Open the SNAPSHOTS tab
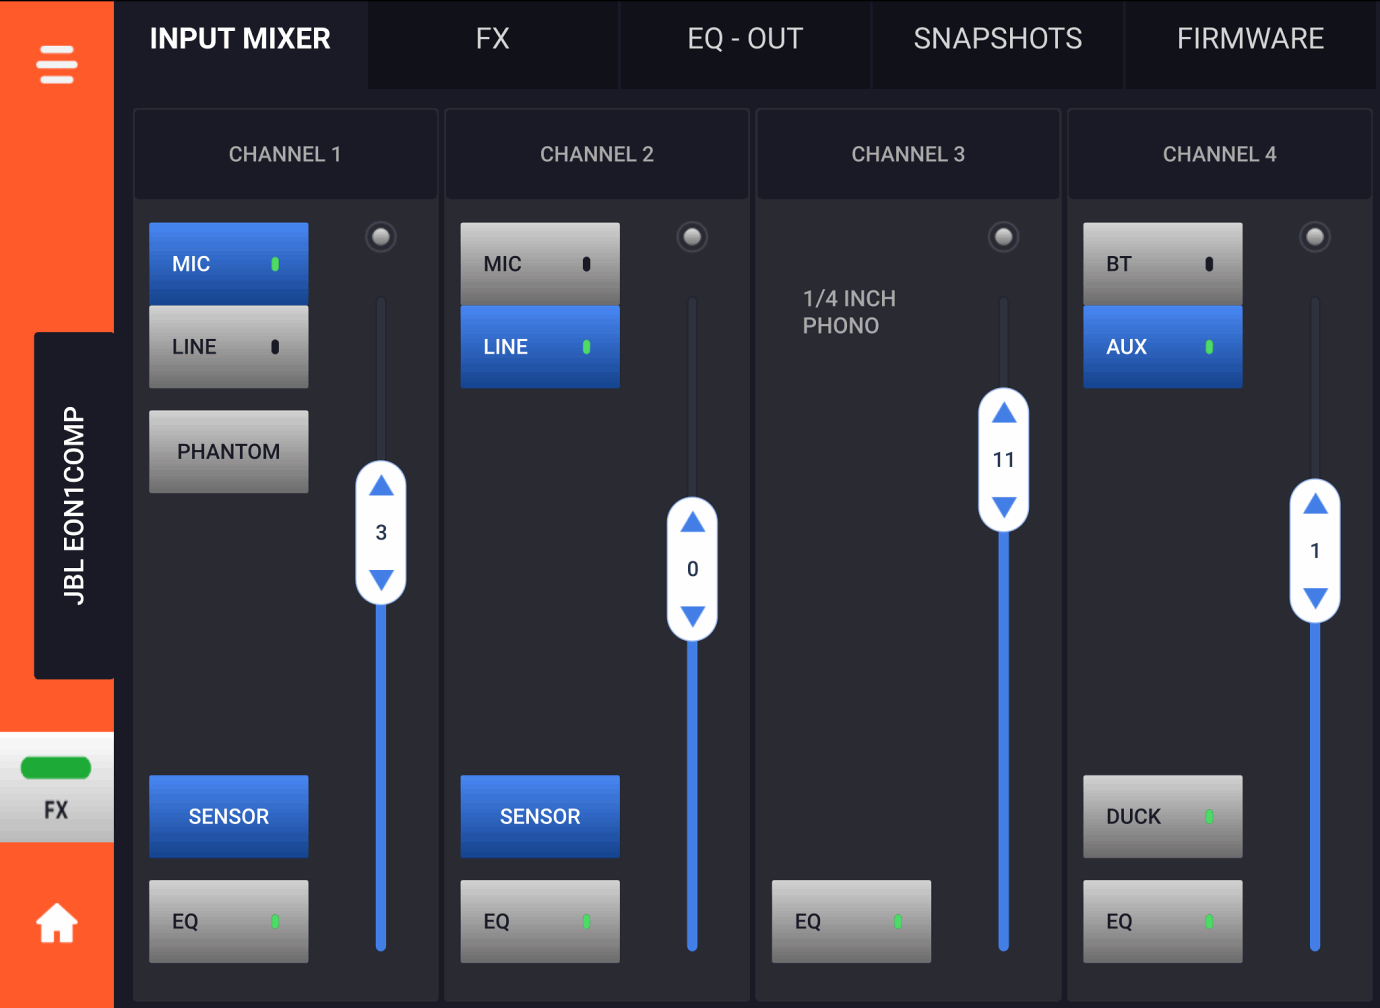 pyautogui.click(x=997, y=39)
